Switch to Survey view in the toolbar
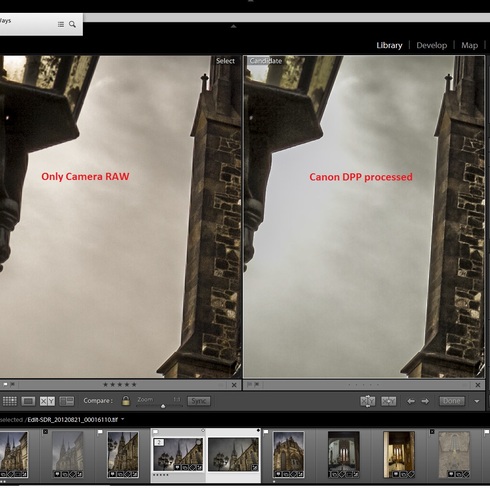Image resolution: width=490 pixels, height=489 pixels. [x=66, y=401]
